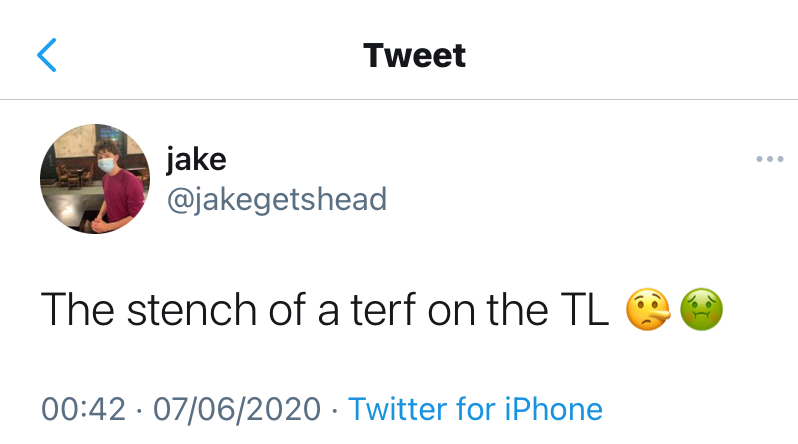Click the green nauseated face emoji
This screenshot has height=444, width=798.
(701, 313)
